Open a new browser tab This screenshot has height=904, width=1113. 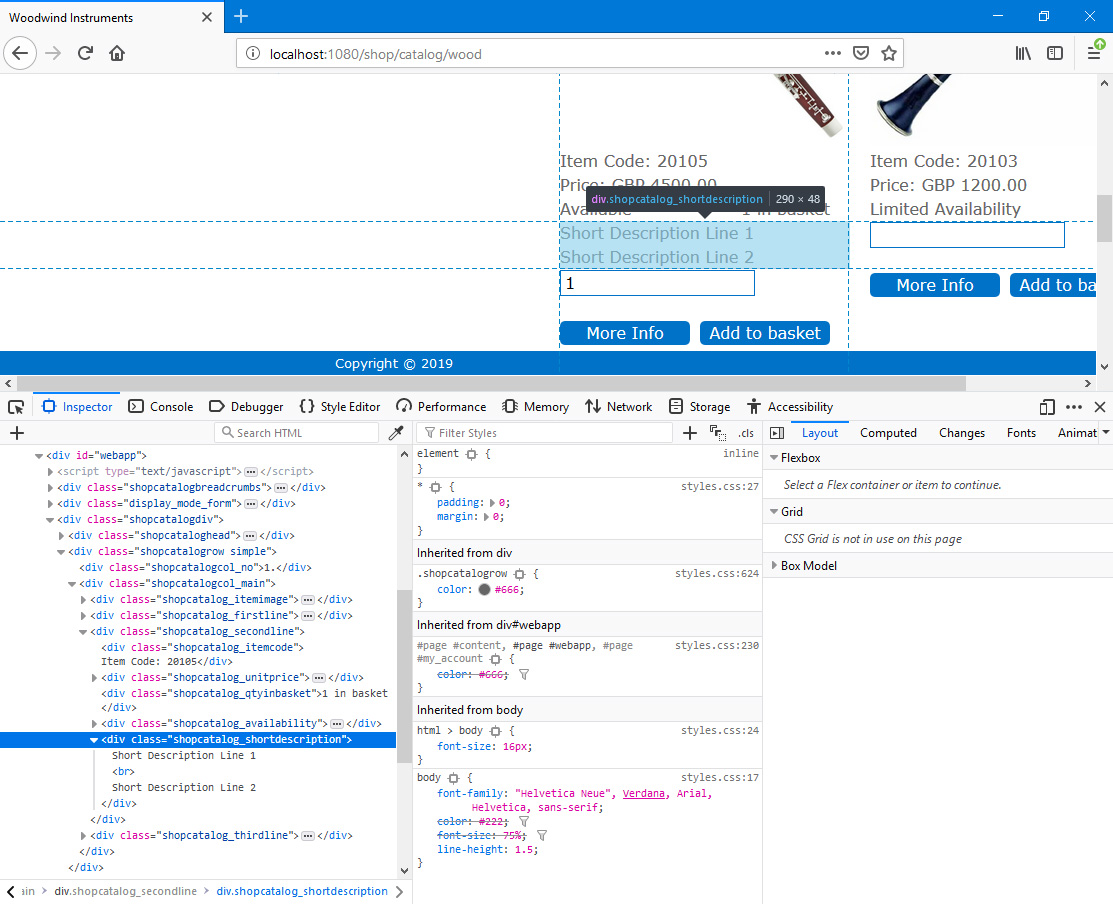point(241,16)
